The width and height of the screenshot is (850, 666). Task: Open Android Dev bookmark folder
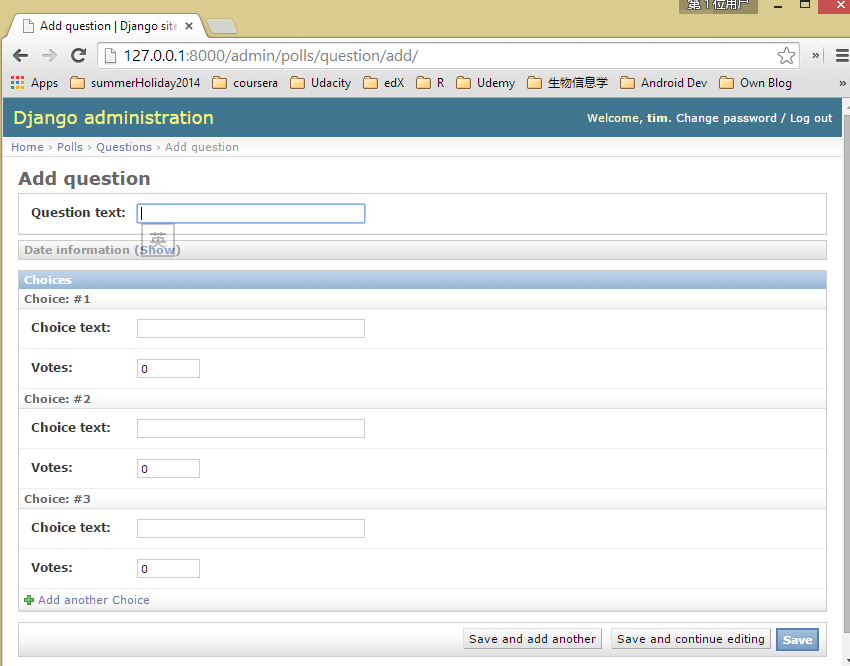point(664,83)
